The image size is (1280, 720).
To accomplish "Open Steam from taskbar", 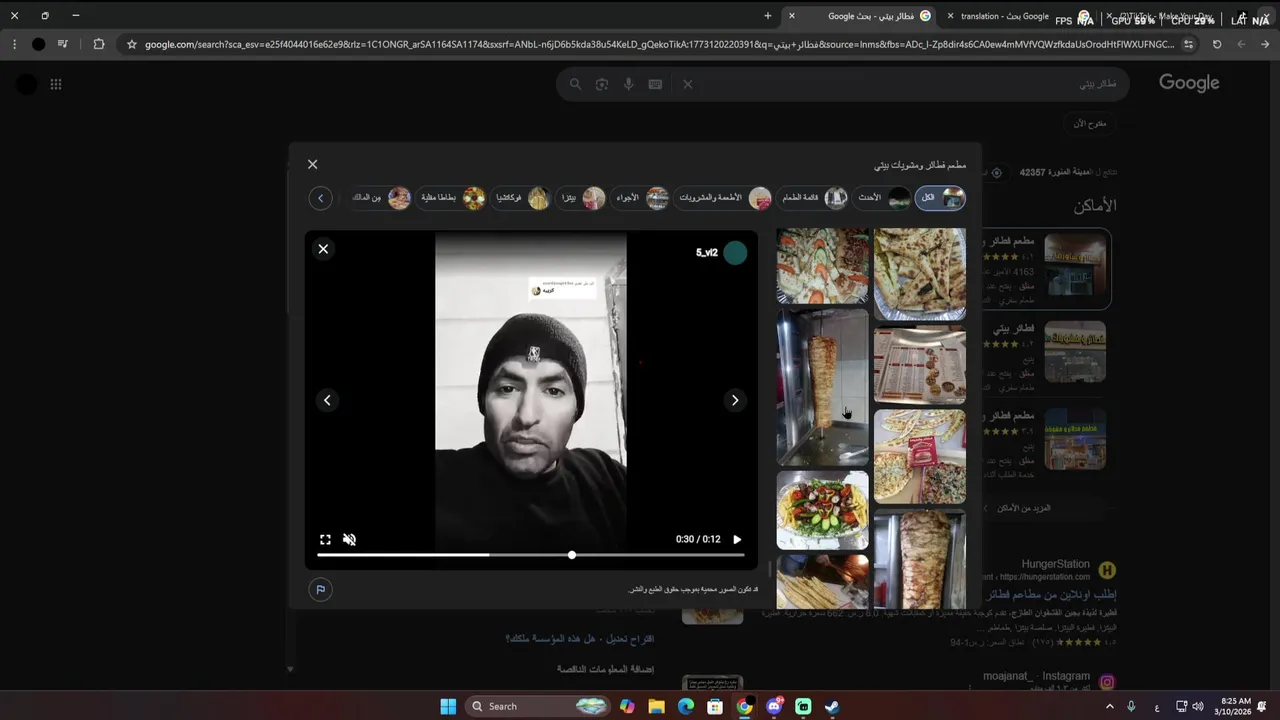I will 832,706.
